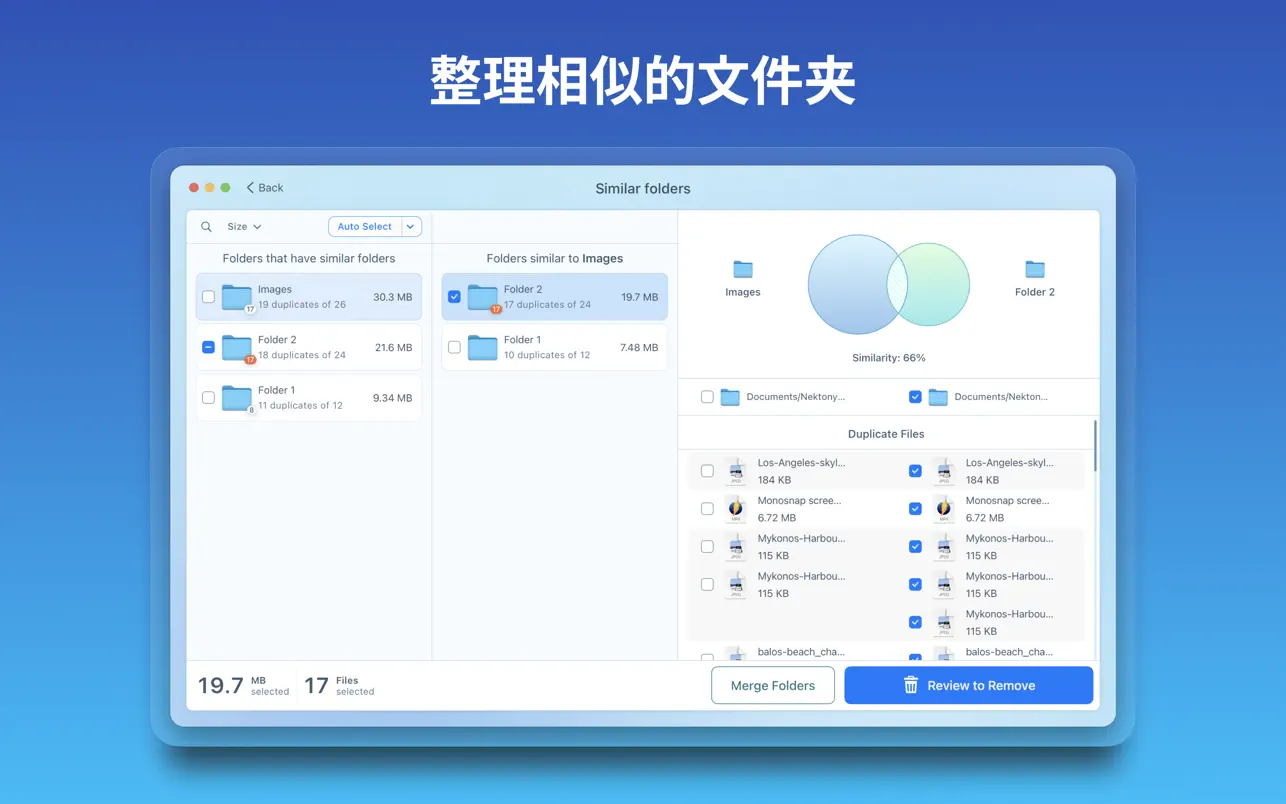1286x804 pixels.
Task: Click the trash icon on Review to Remove
Action: click(x=911, y=686)
